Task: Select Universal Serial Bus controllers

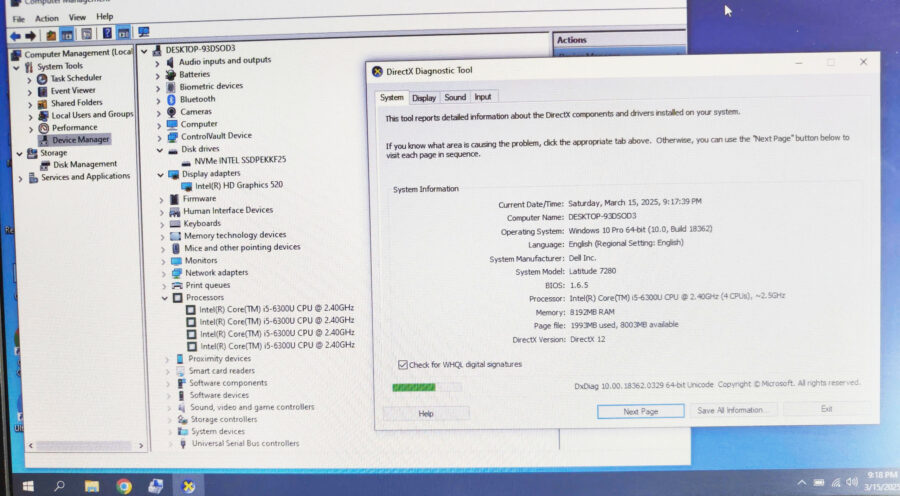Action: (245, 443)
